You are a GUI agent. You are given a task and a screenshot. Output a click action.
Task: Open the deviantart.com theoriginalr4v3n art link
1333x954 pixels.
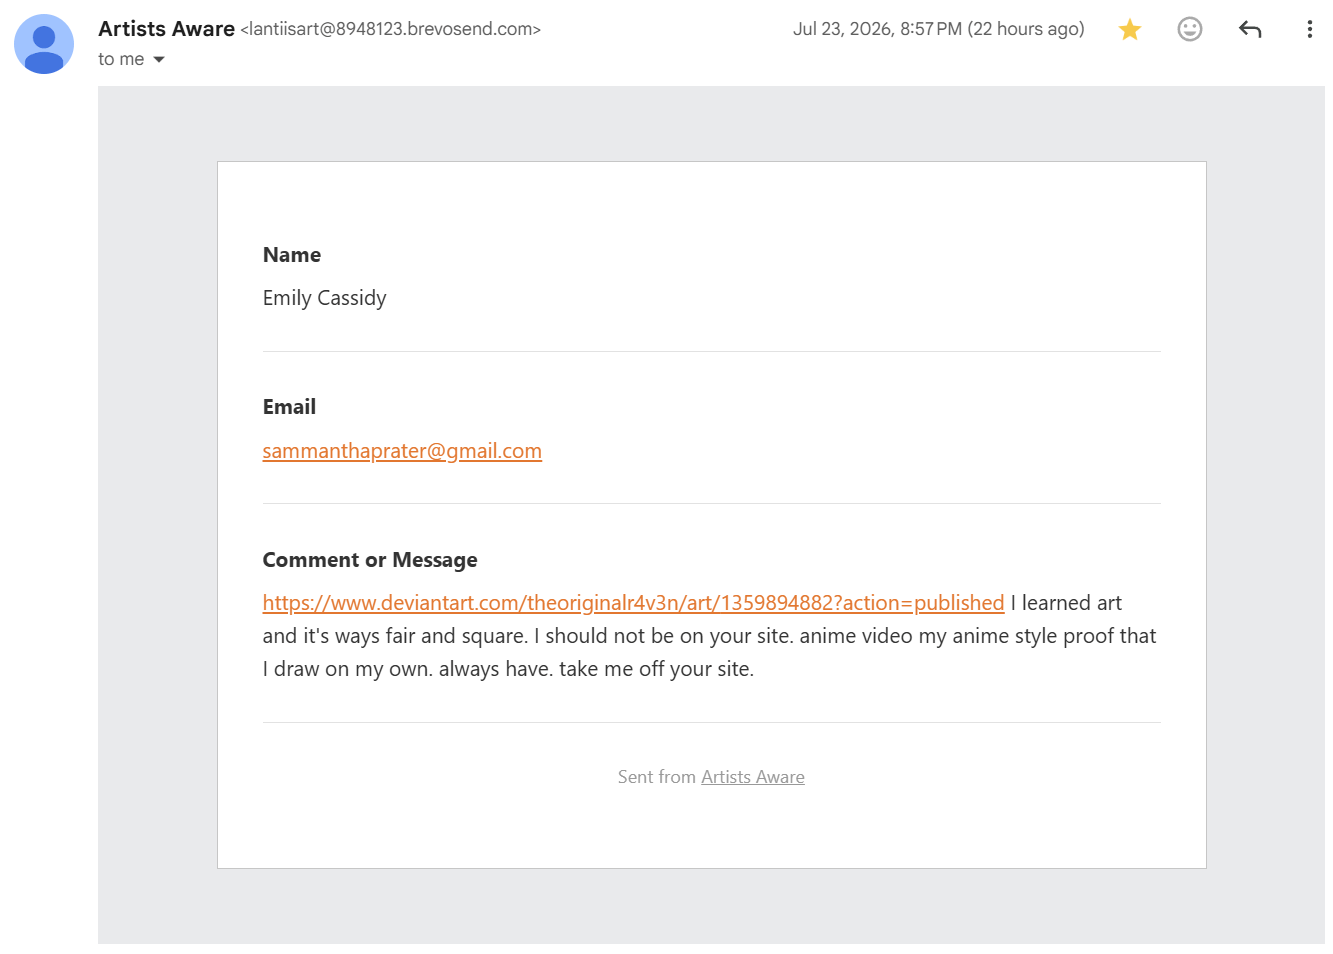(x=633, y=603)
